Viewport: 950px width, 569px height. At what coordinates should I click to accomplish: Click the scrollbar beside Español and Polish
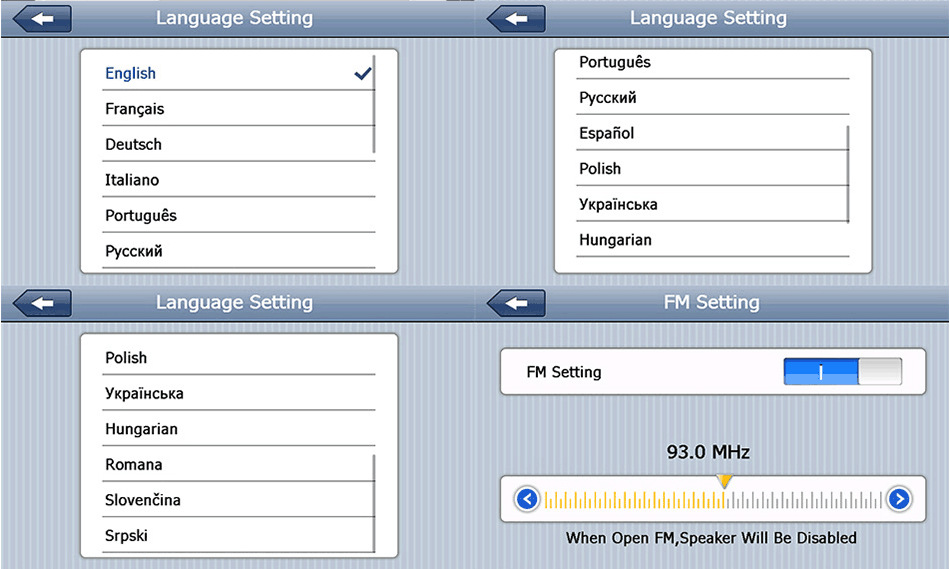tap(848, 174)
